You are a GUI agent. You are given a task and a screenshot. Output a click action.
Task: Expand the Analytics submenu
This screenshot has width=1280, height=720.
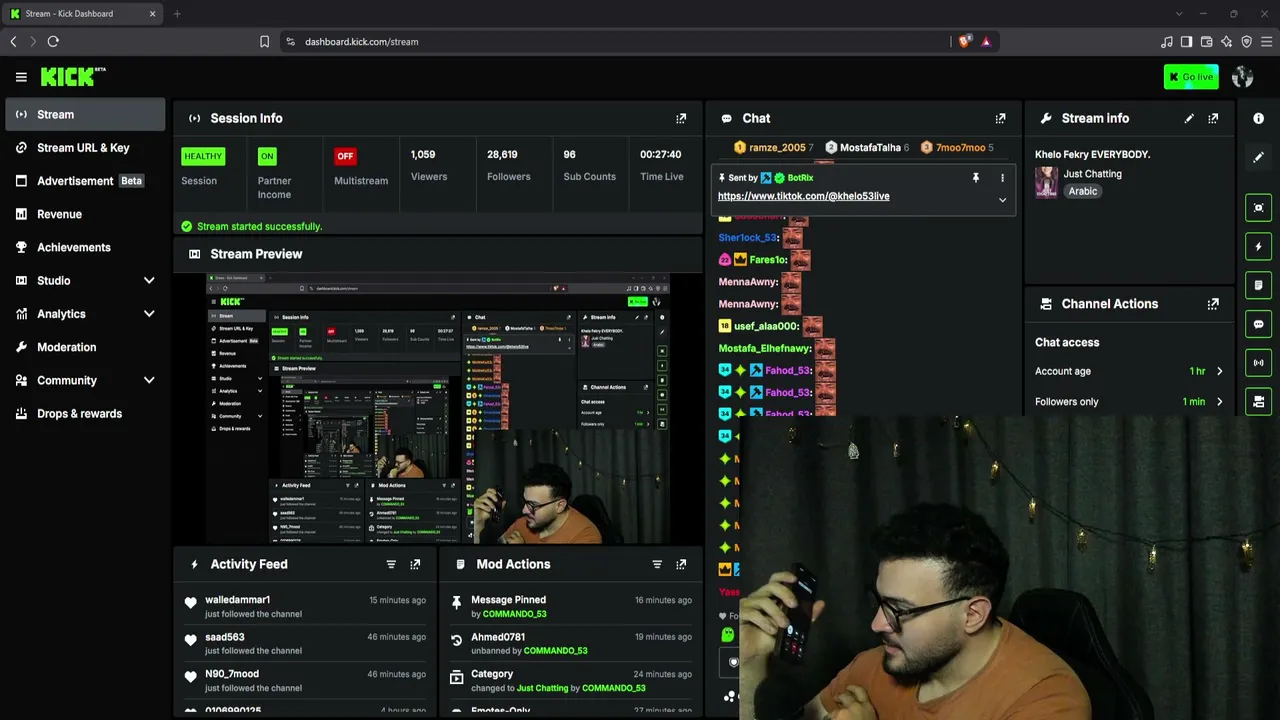coord(149,314)
